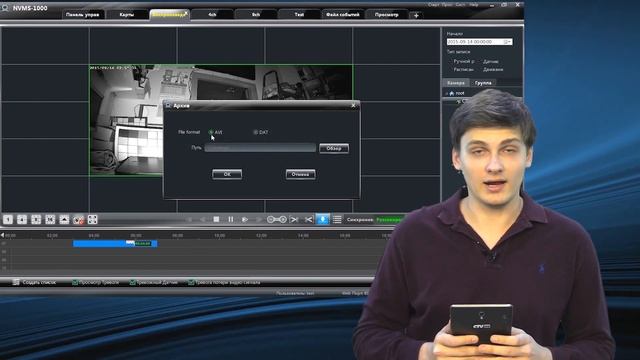Open the Просмотр tab

click(387, 15)
